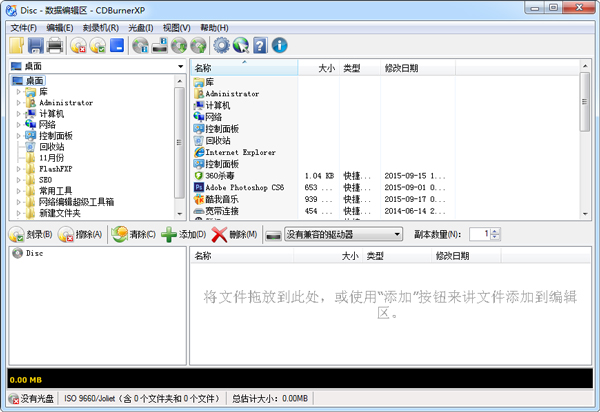Click the erase disc icon with red X
The image size is (600, 412).
pyautogui.click(x=79, y=46)
